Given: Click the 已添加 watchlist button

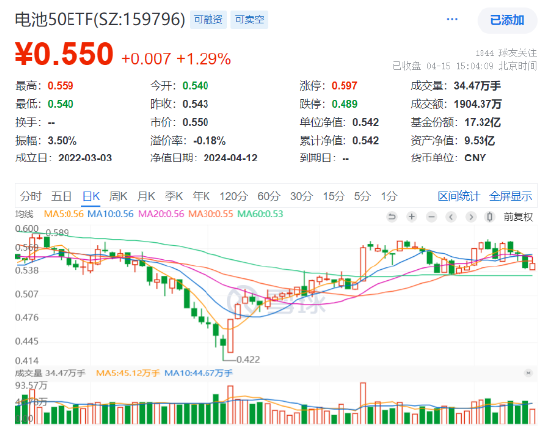Looking at the screenshot, I should (507, 20).
